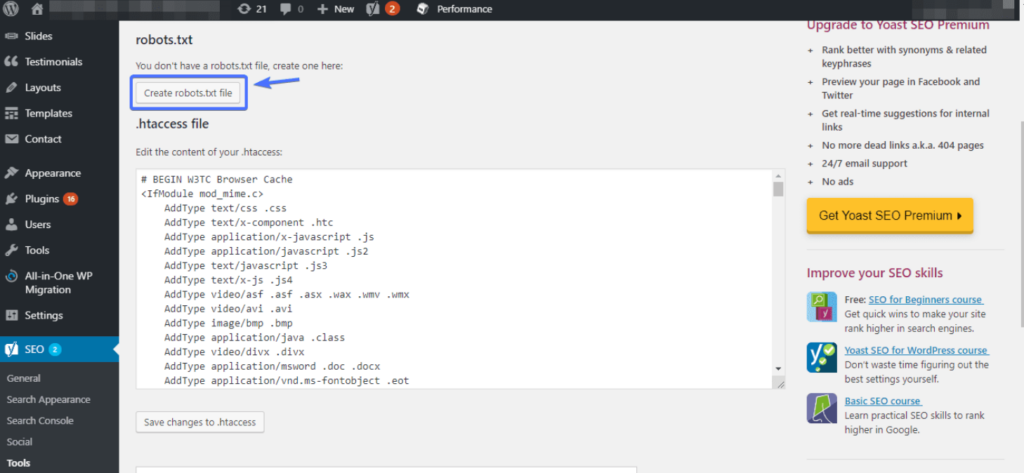Click the New content plus icon
The image size is (1024, 473).
(x=322, y=9)
